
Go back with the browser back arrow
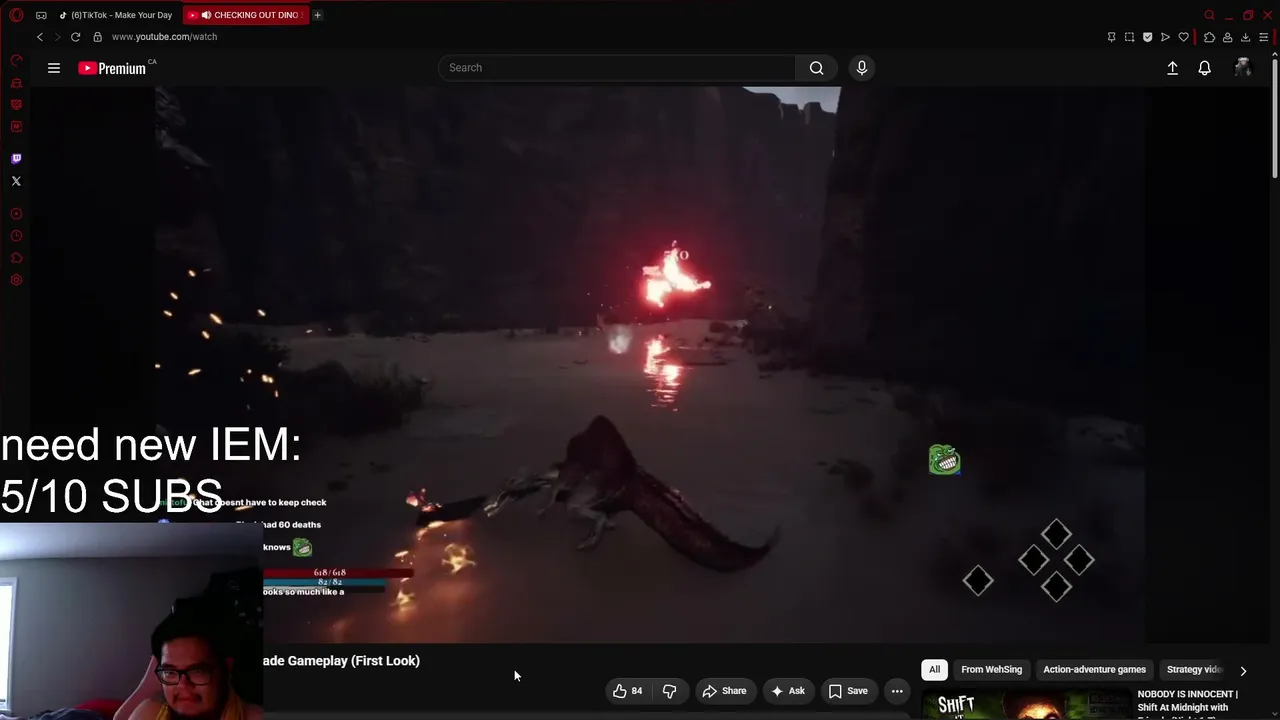40,37
